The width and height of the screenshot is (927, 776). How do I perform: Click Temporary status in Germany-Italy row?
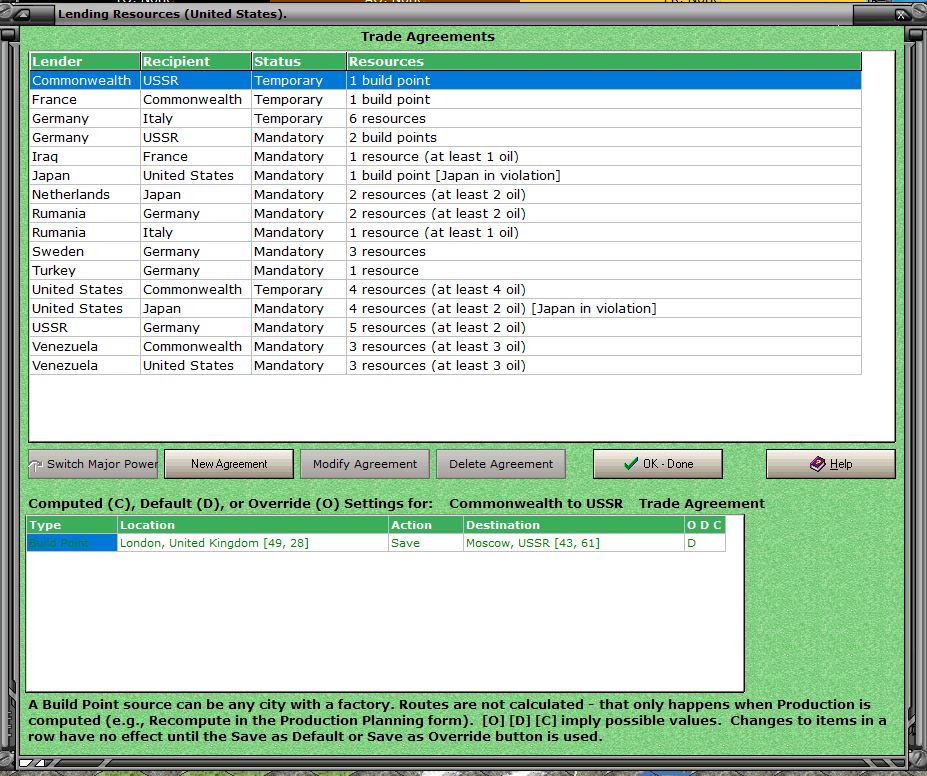(299, 118)
